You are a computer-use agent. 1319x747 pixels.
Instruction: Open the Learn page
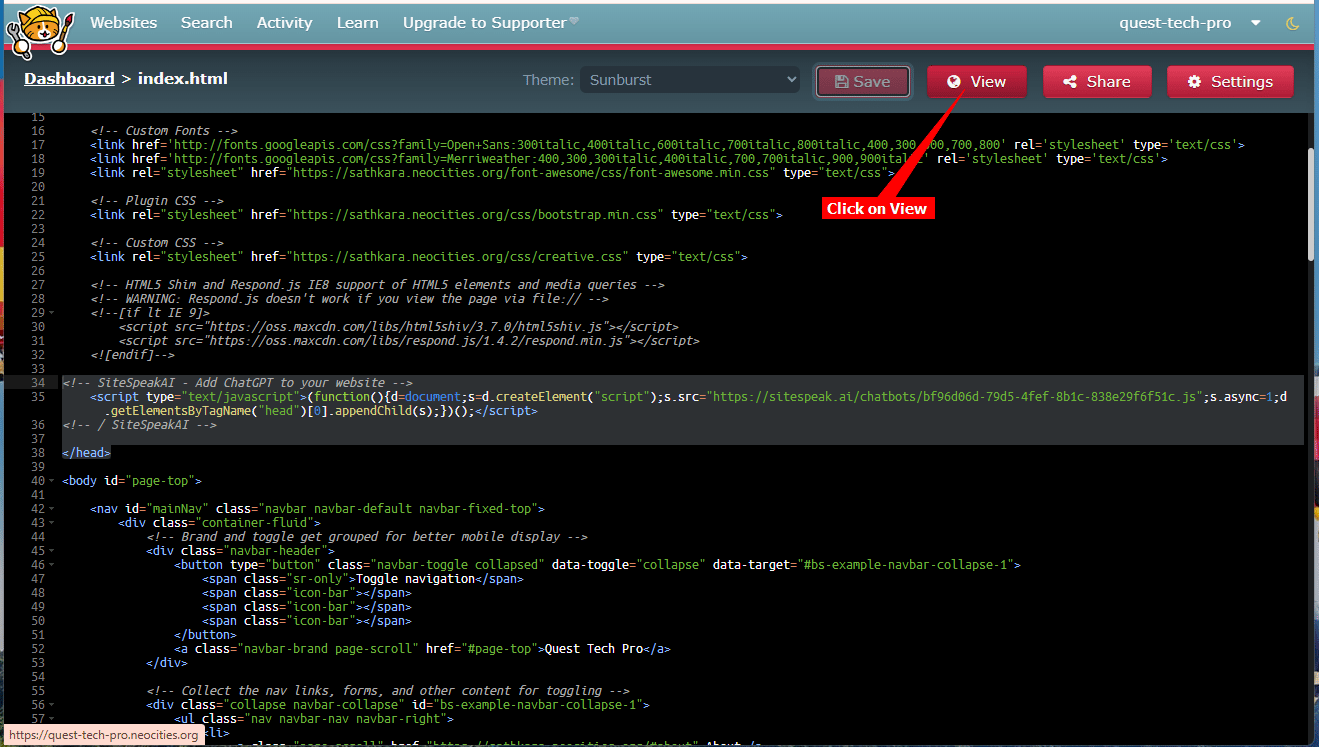click(x=357, y=22)
